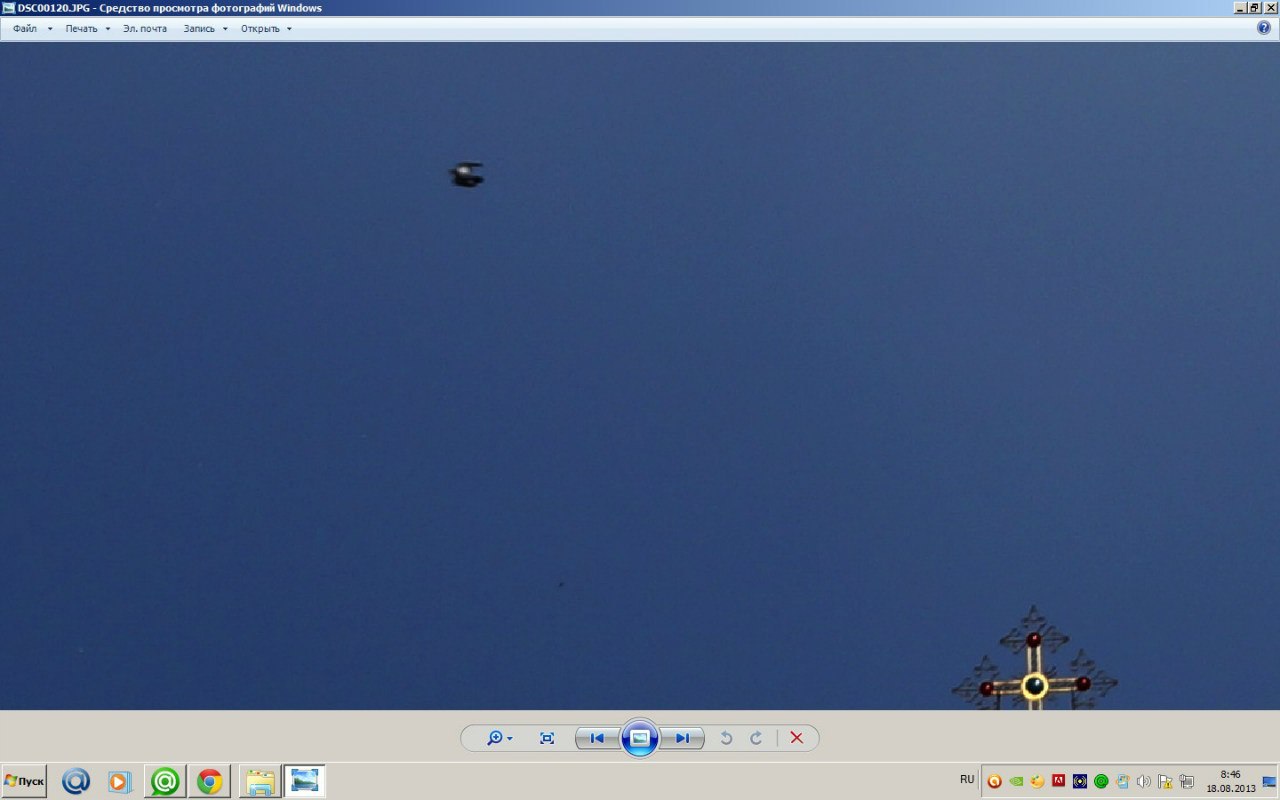Rotate the photo clockwise
The height and width of the screenshot is (800, 1280).
[756, 738]
